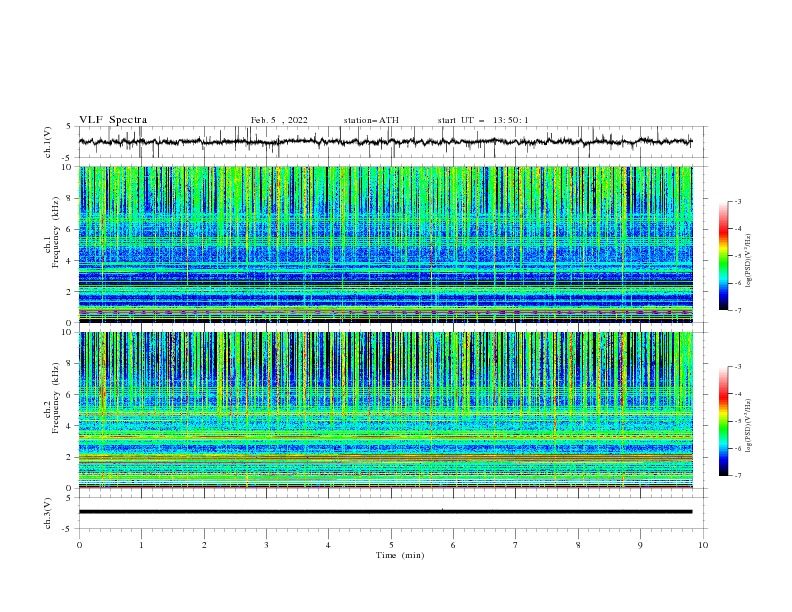Click the ch.2 "Frequency (kHz)" axis label

tap(56, 398)
